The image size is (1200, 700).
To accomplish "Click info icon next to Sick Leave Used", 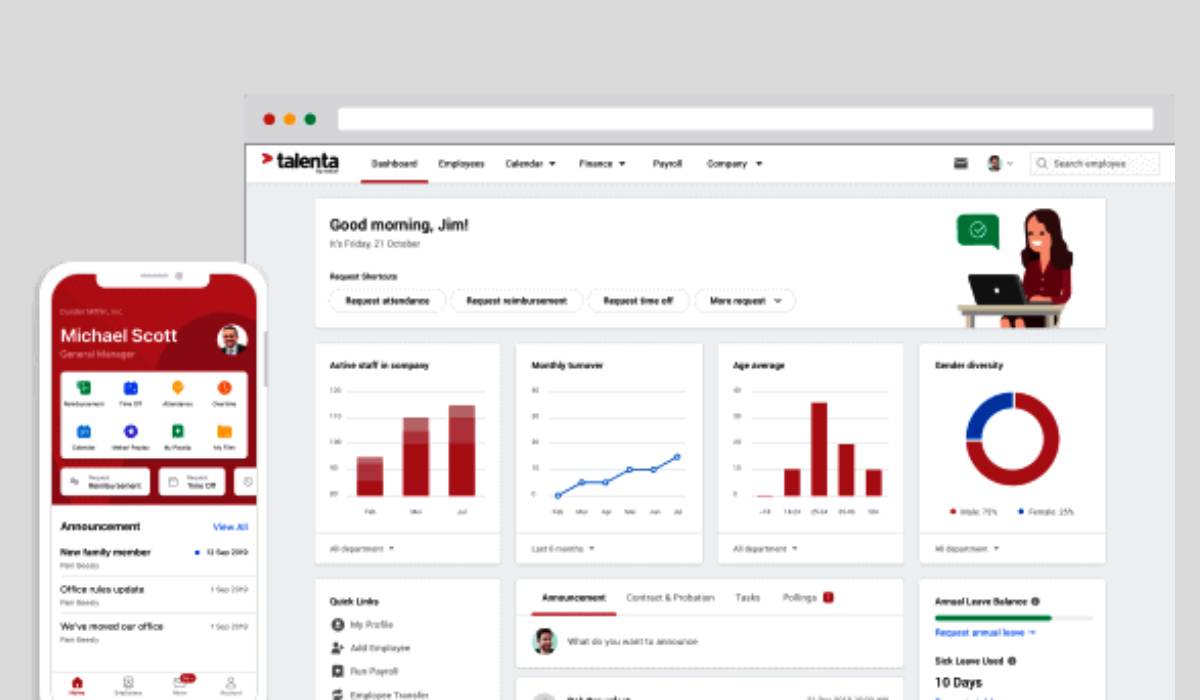I will [1012, 661].
